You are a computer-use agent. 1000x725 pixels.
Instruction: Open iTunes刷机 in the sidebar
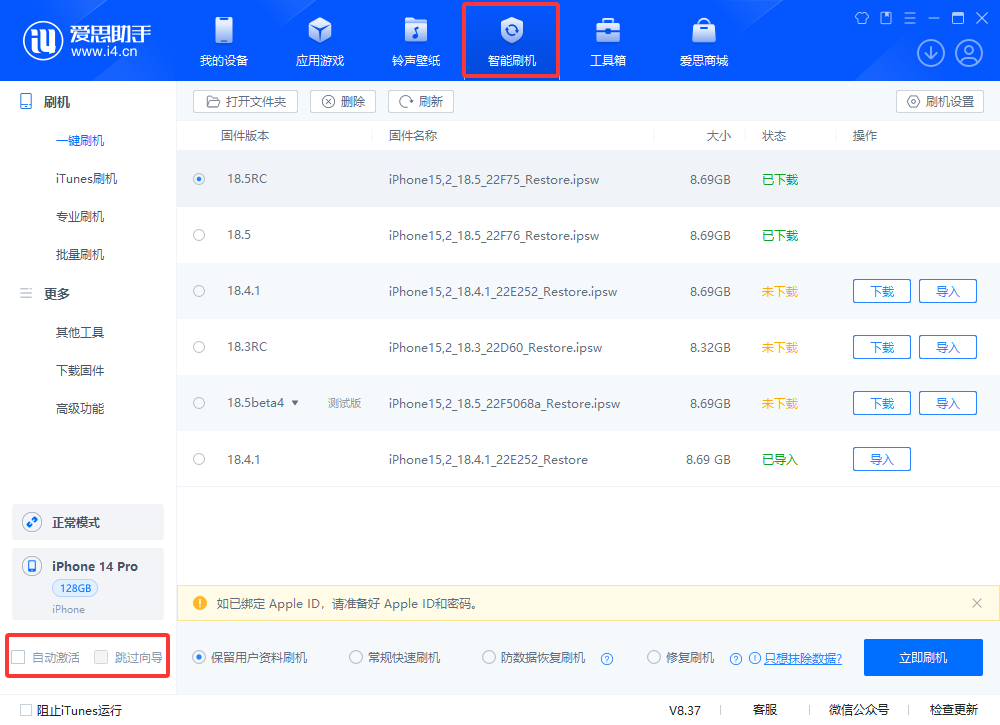pos(86,179)
